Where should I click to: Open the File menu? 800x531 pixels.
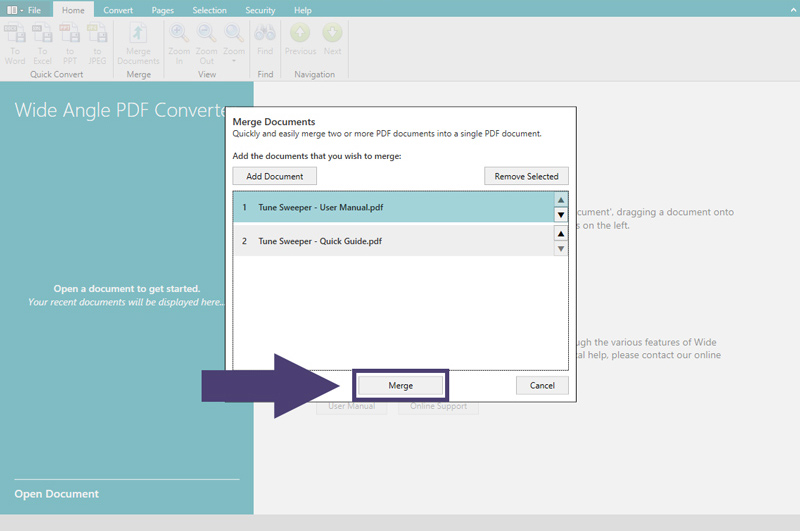pos(25,10)
